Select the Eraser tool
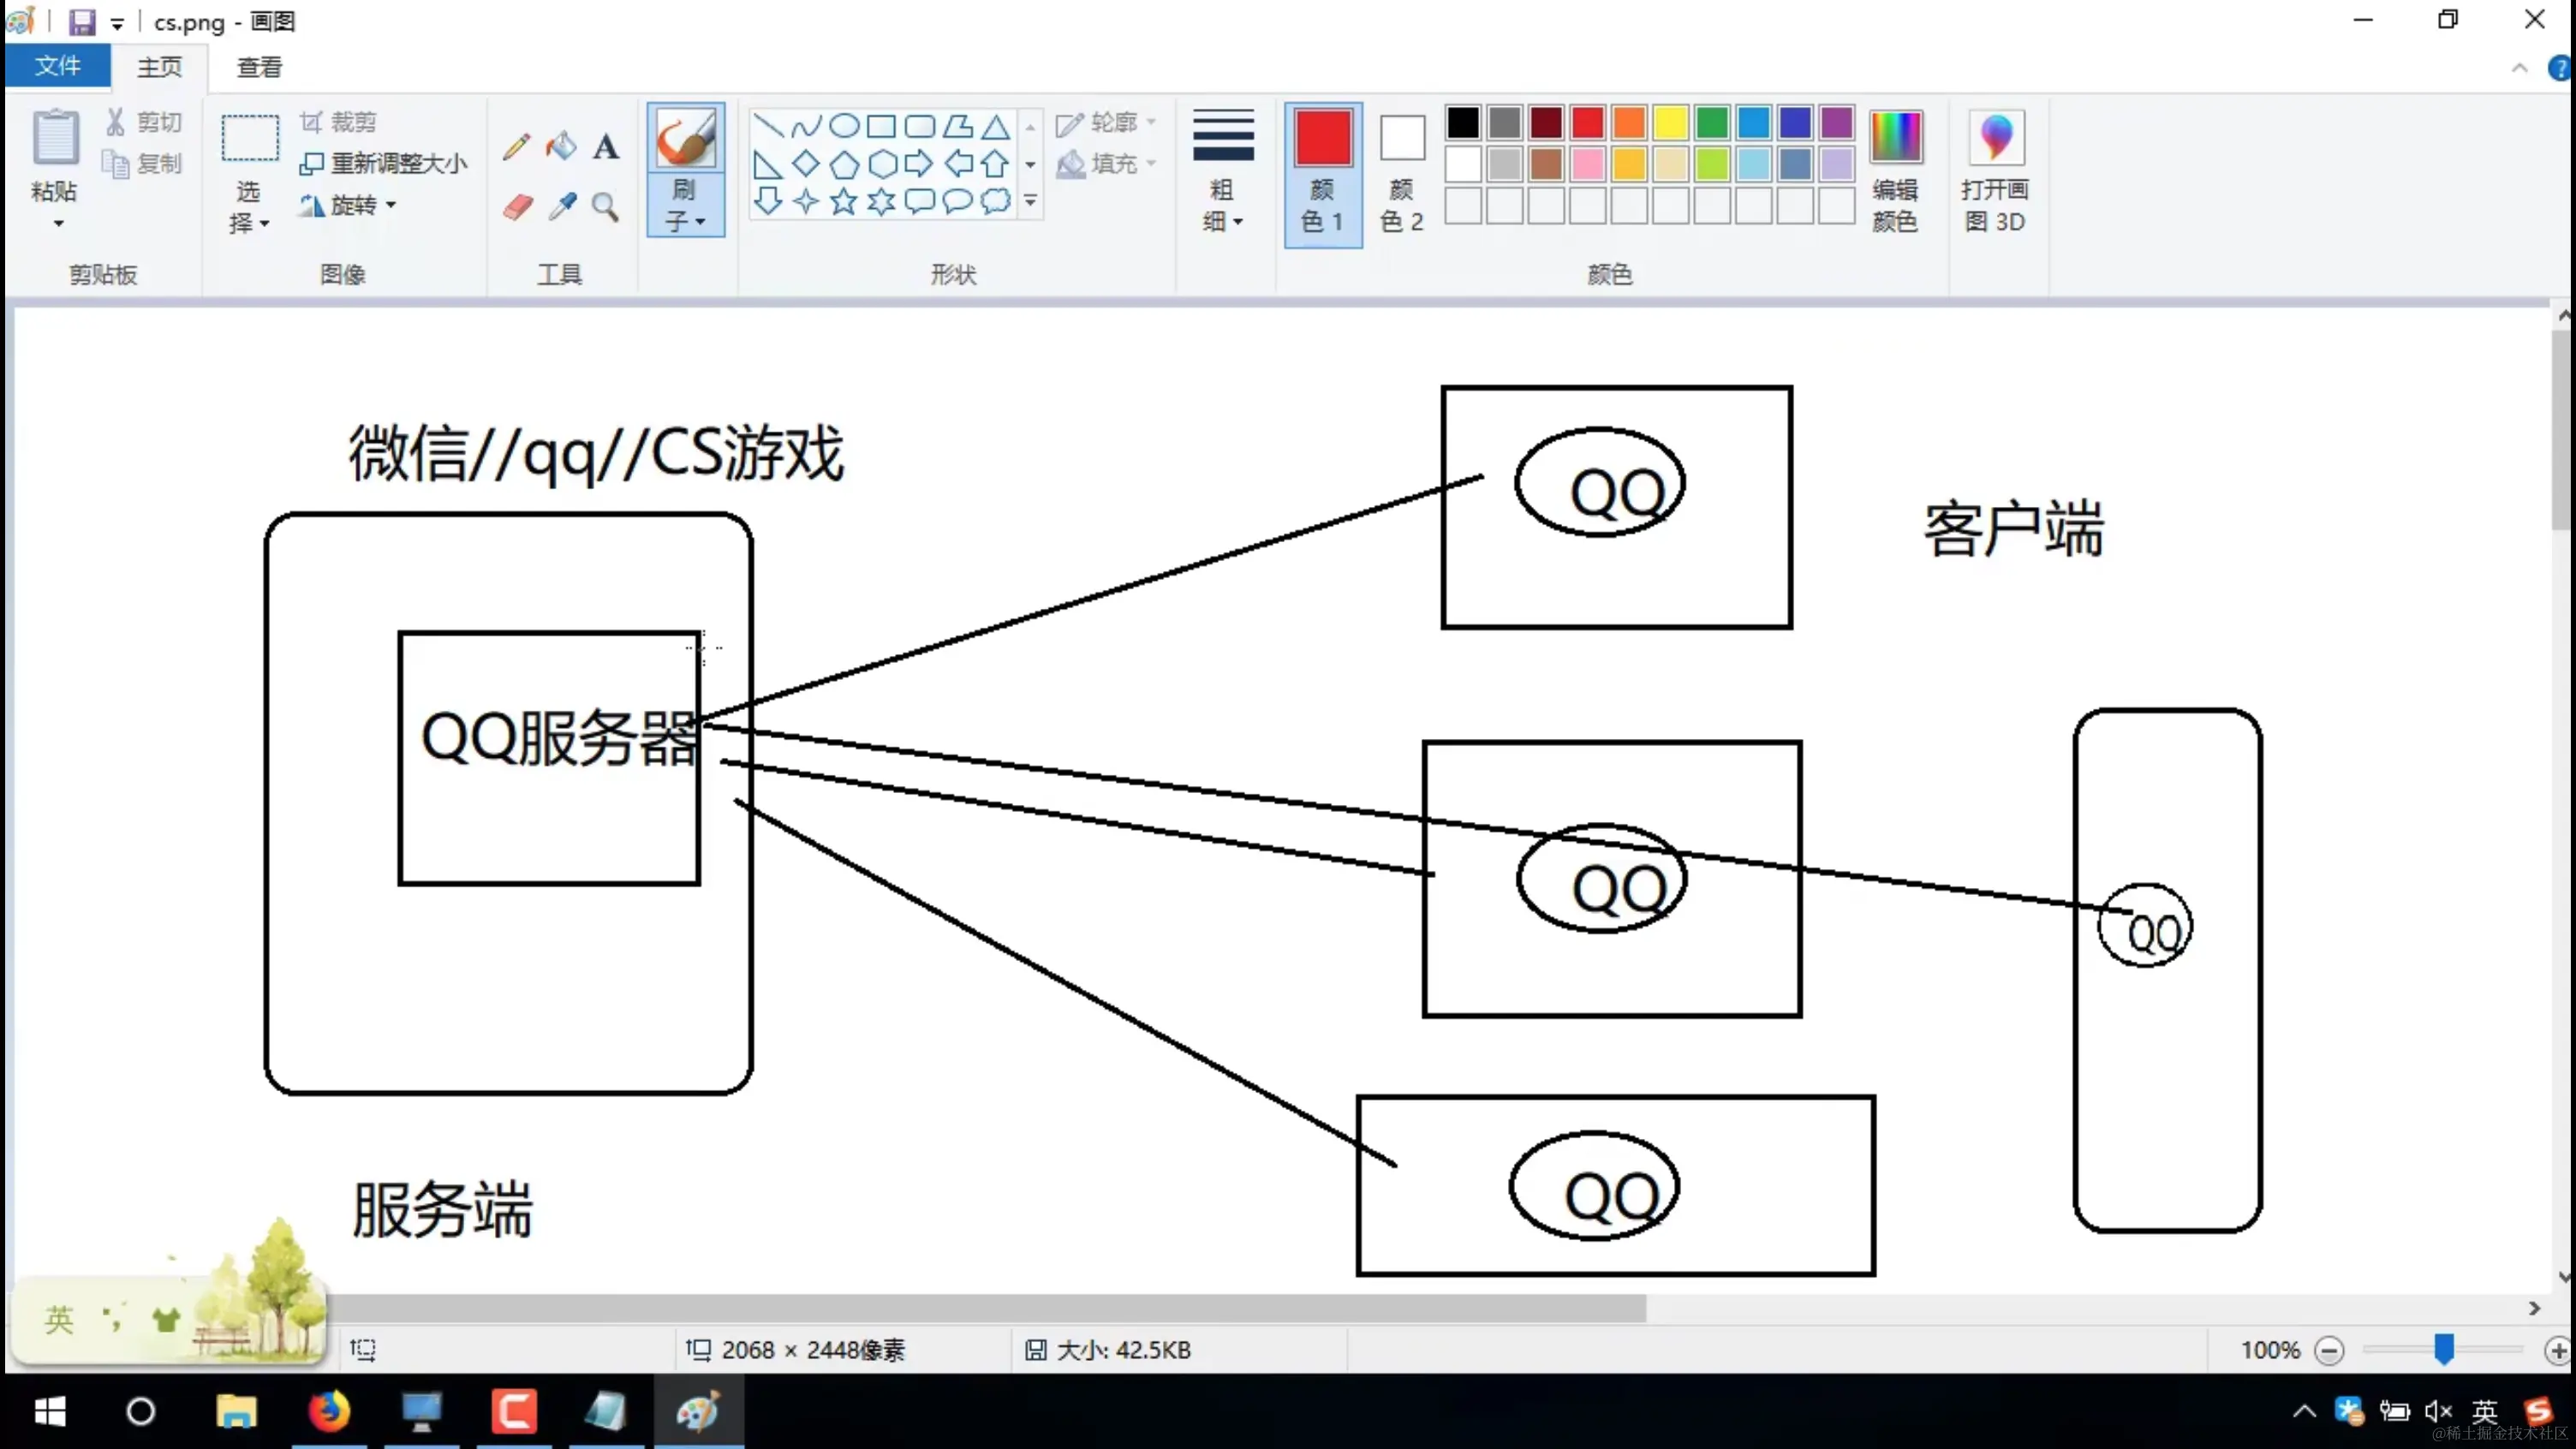Image resolution: width=2576 pixels, height=1449 pixels. 517,207
